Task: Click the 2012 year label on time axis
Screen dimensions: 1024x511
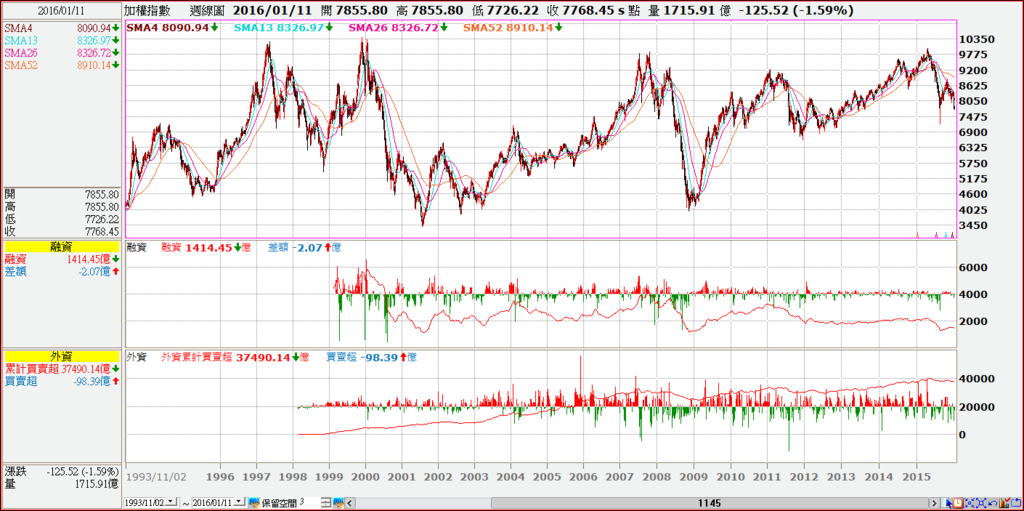Action: coord(804,476)
